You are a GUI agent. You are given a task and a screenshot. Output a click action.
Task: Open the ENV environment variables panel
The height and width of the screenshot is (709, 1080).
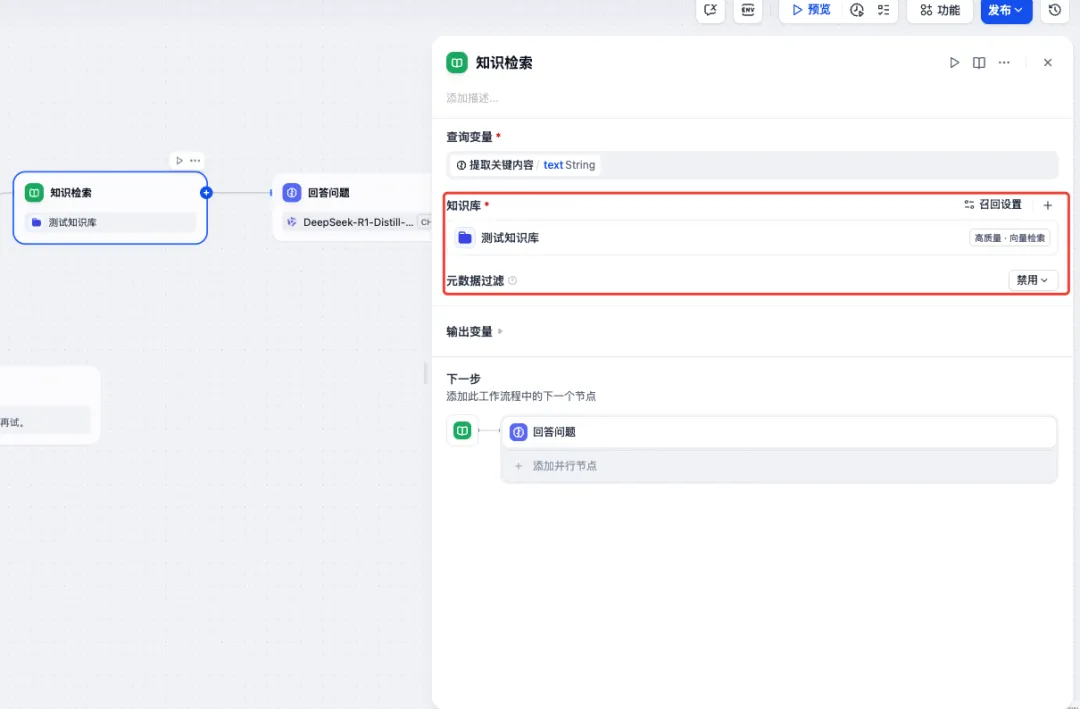pos(748,11)
